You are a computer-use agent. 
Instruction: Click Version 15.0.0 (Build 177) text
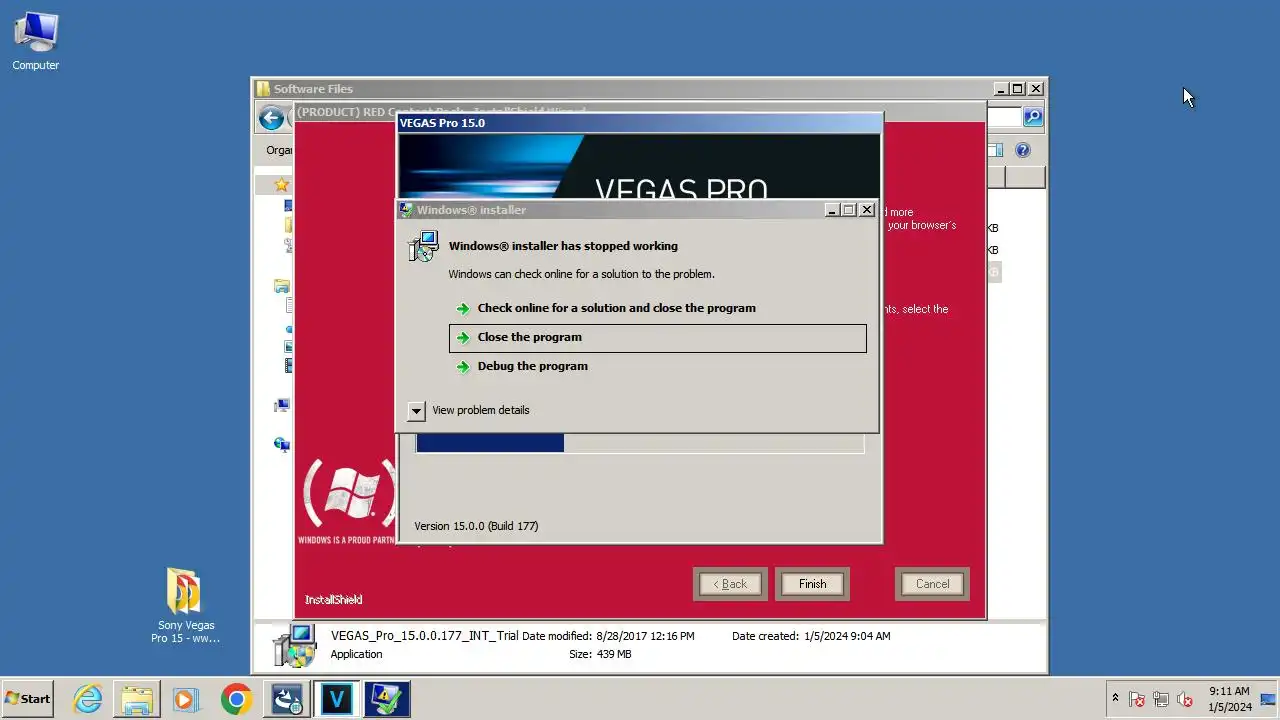point(476,526)
